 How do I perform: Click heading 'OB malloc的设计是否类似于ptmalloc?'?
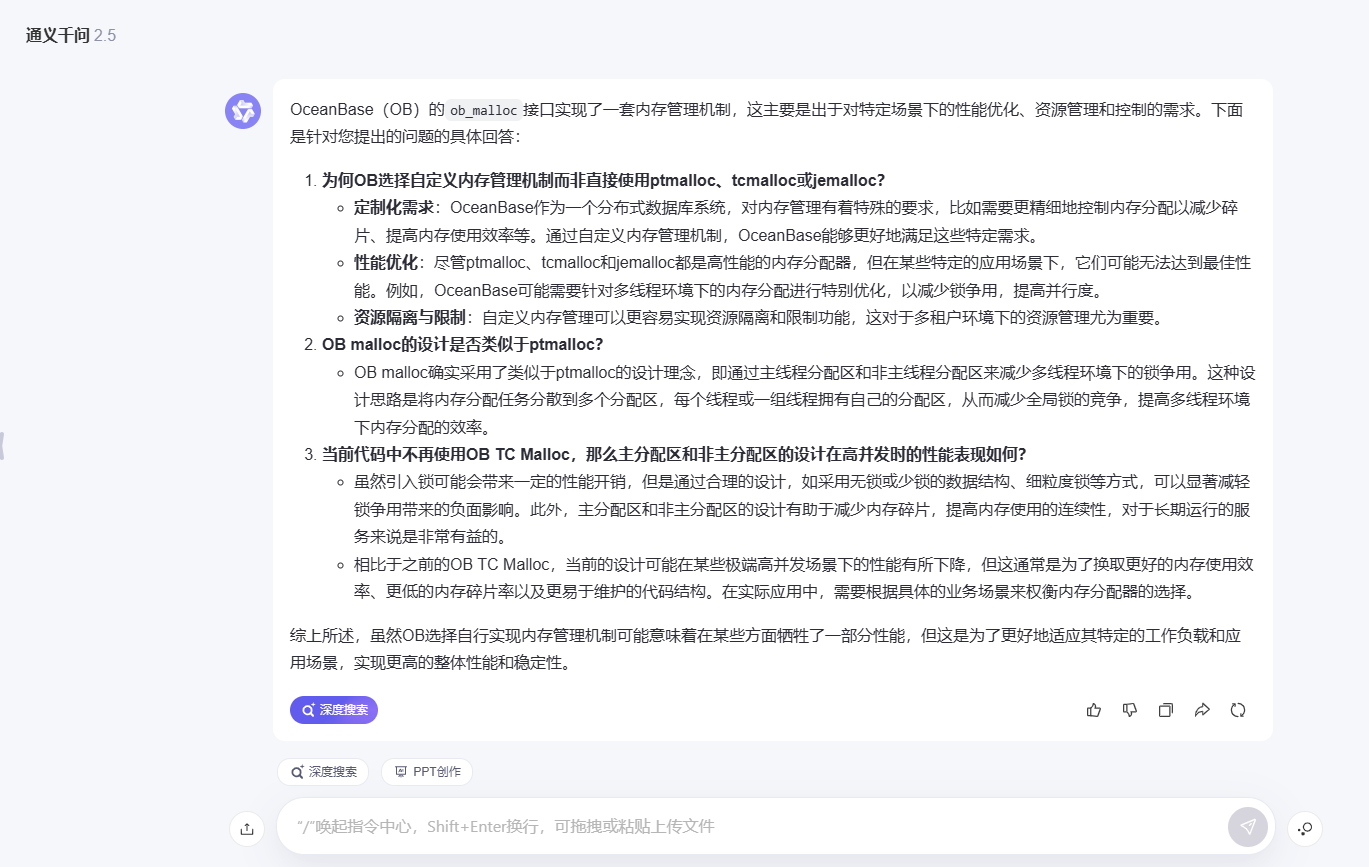462,344
